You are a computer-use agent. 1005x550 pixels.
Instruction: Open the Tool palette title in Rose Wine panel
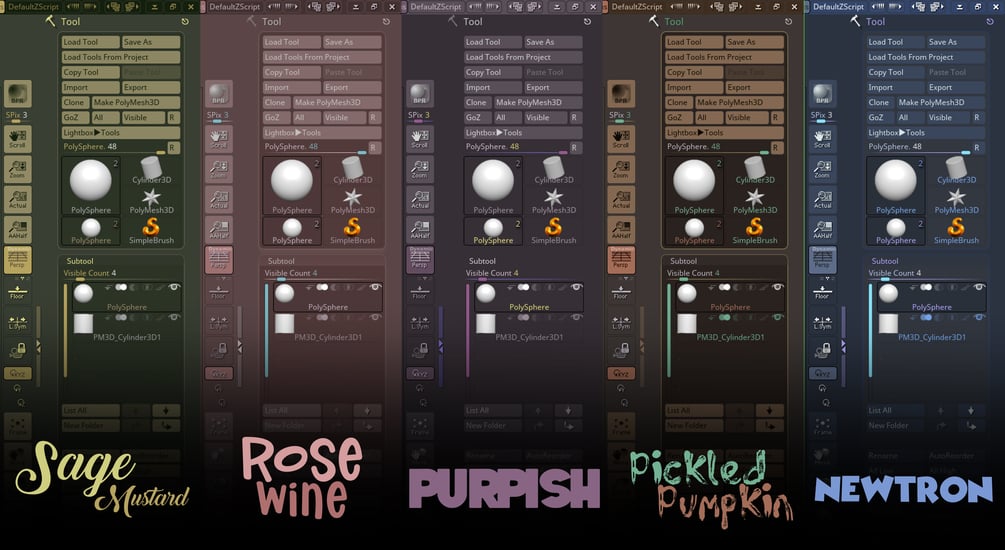click(x=272, y=21)
